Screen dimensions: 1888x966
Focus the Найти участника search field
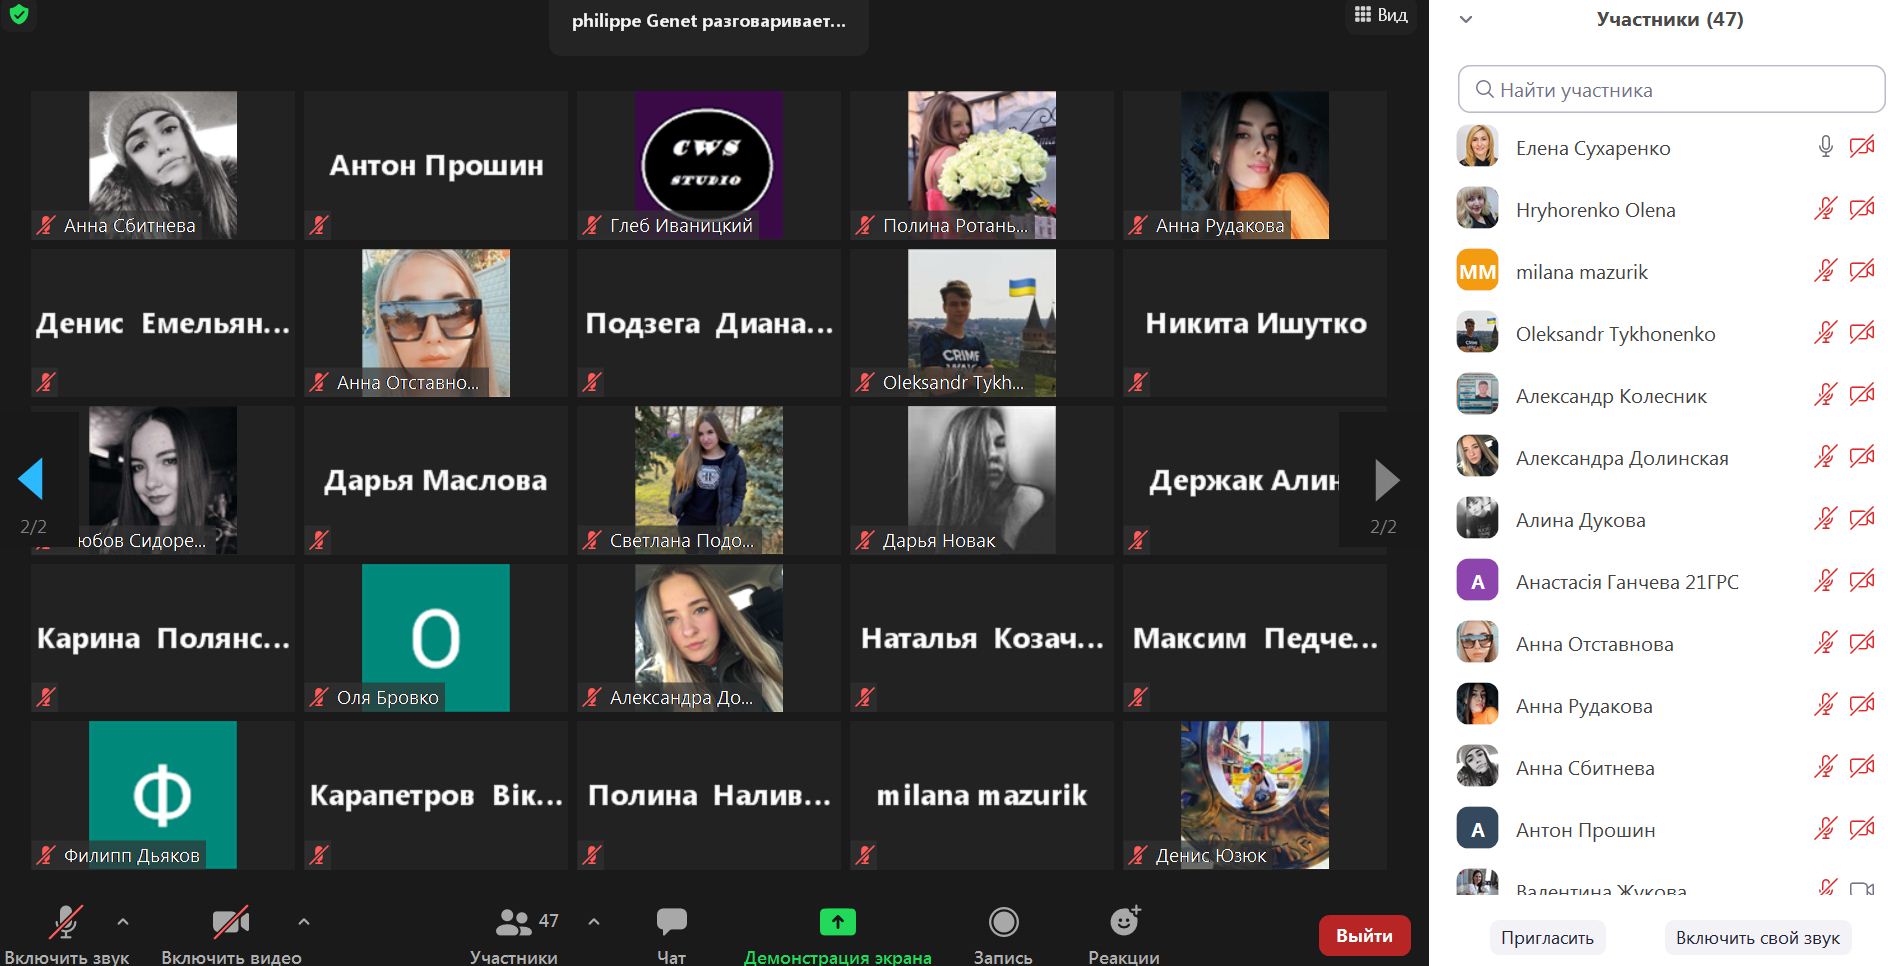pyautogui.click(x=1671, y=90)
